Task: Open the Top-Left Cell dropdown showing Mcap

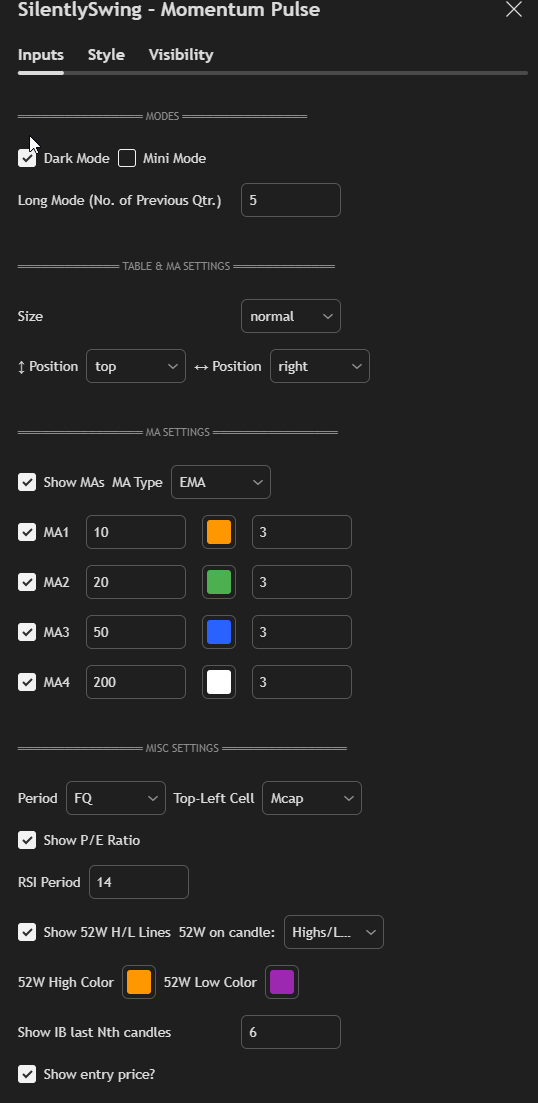Action: pyautogui.click(x=312, y=798)
